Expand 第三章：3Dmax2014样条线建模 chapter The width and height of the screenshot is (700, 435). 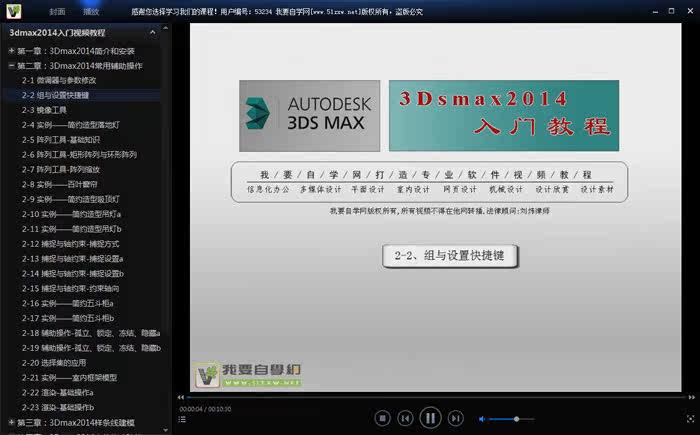12,422
